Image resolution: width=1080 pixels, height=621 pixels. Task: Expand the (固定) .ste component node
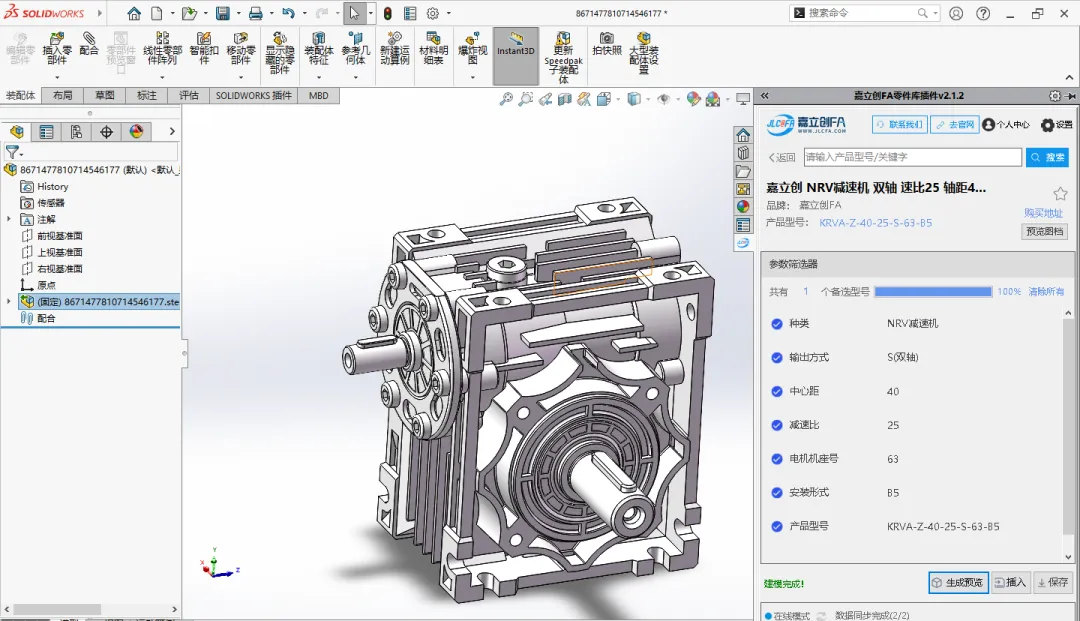point(10,301)
